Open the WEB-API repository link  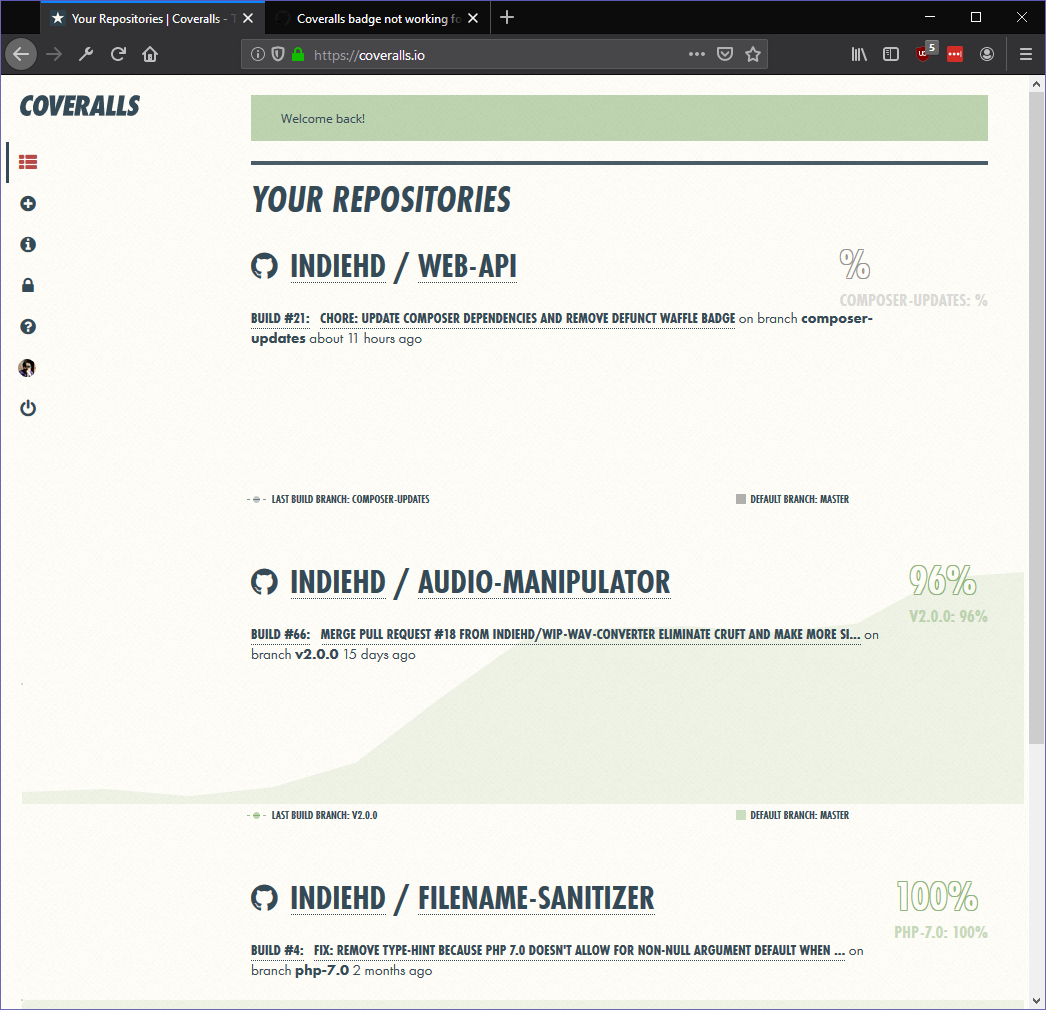(x=468, y=266)
